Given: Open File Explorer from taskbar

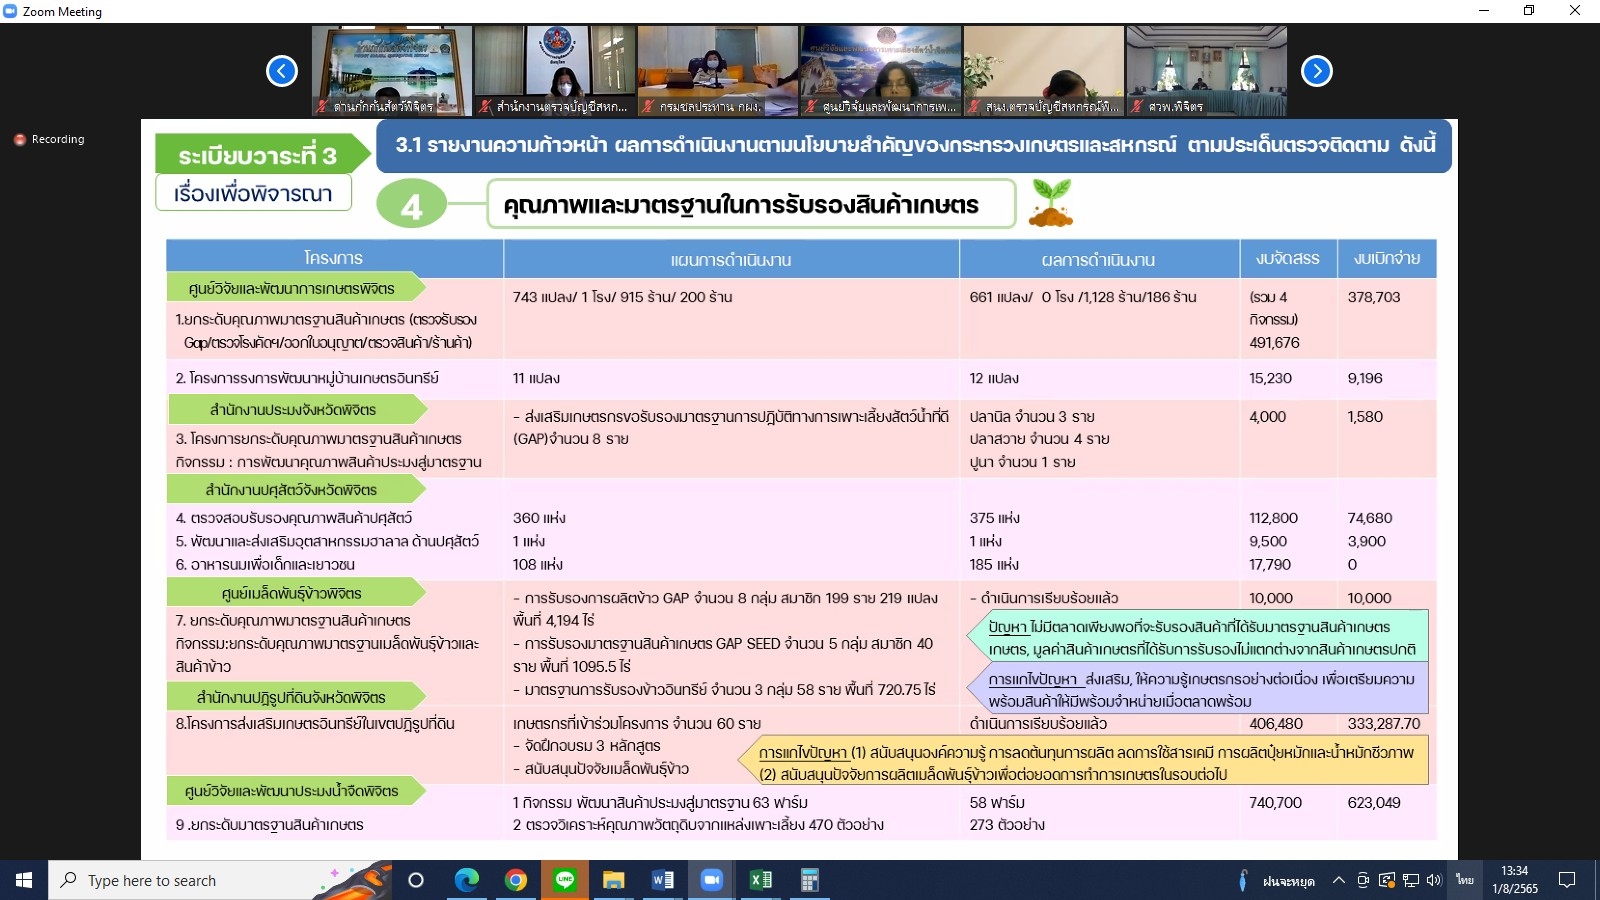Looking at the screenshot, I should 613,880.
